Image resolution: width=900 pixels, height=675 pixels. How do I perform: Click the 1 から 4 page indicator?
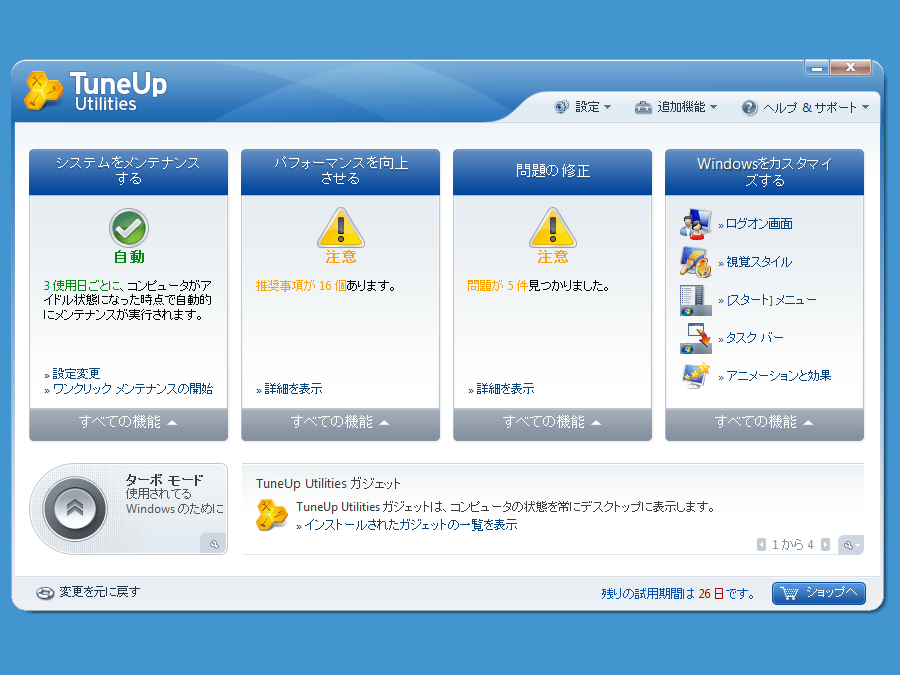point(793,545)
